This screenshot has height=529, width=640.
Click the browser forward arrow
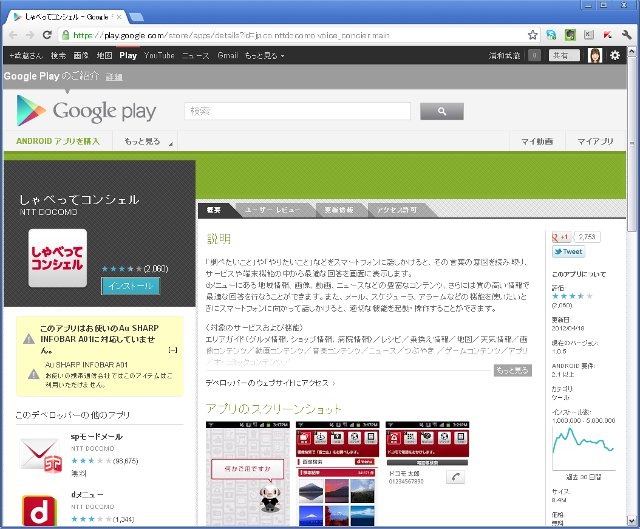(30, 35)
